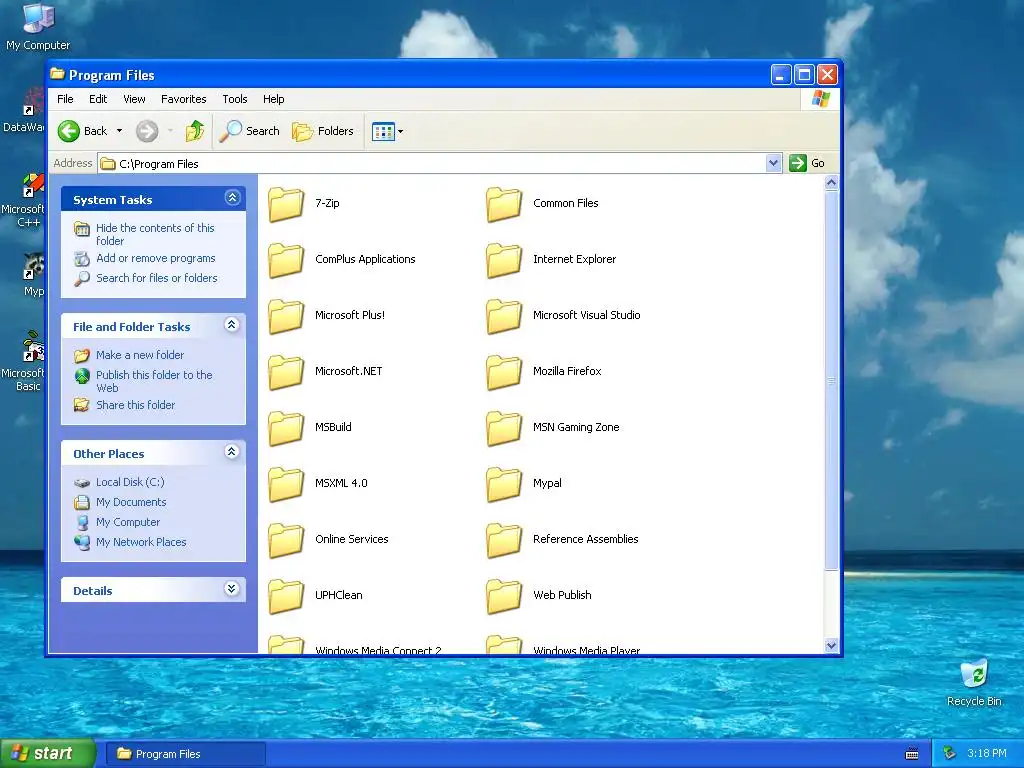Open the Help menu
Screen dimensions: 1024x768
(x=274, y=99)
